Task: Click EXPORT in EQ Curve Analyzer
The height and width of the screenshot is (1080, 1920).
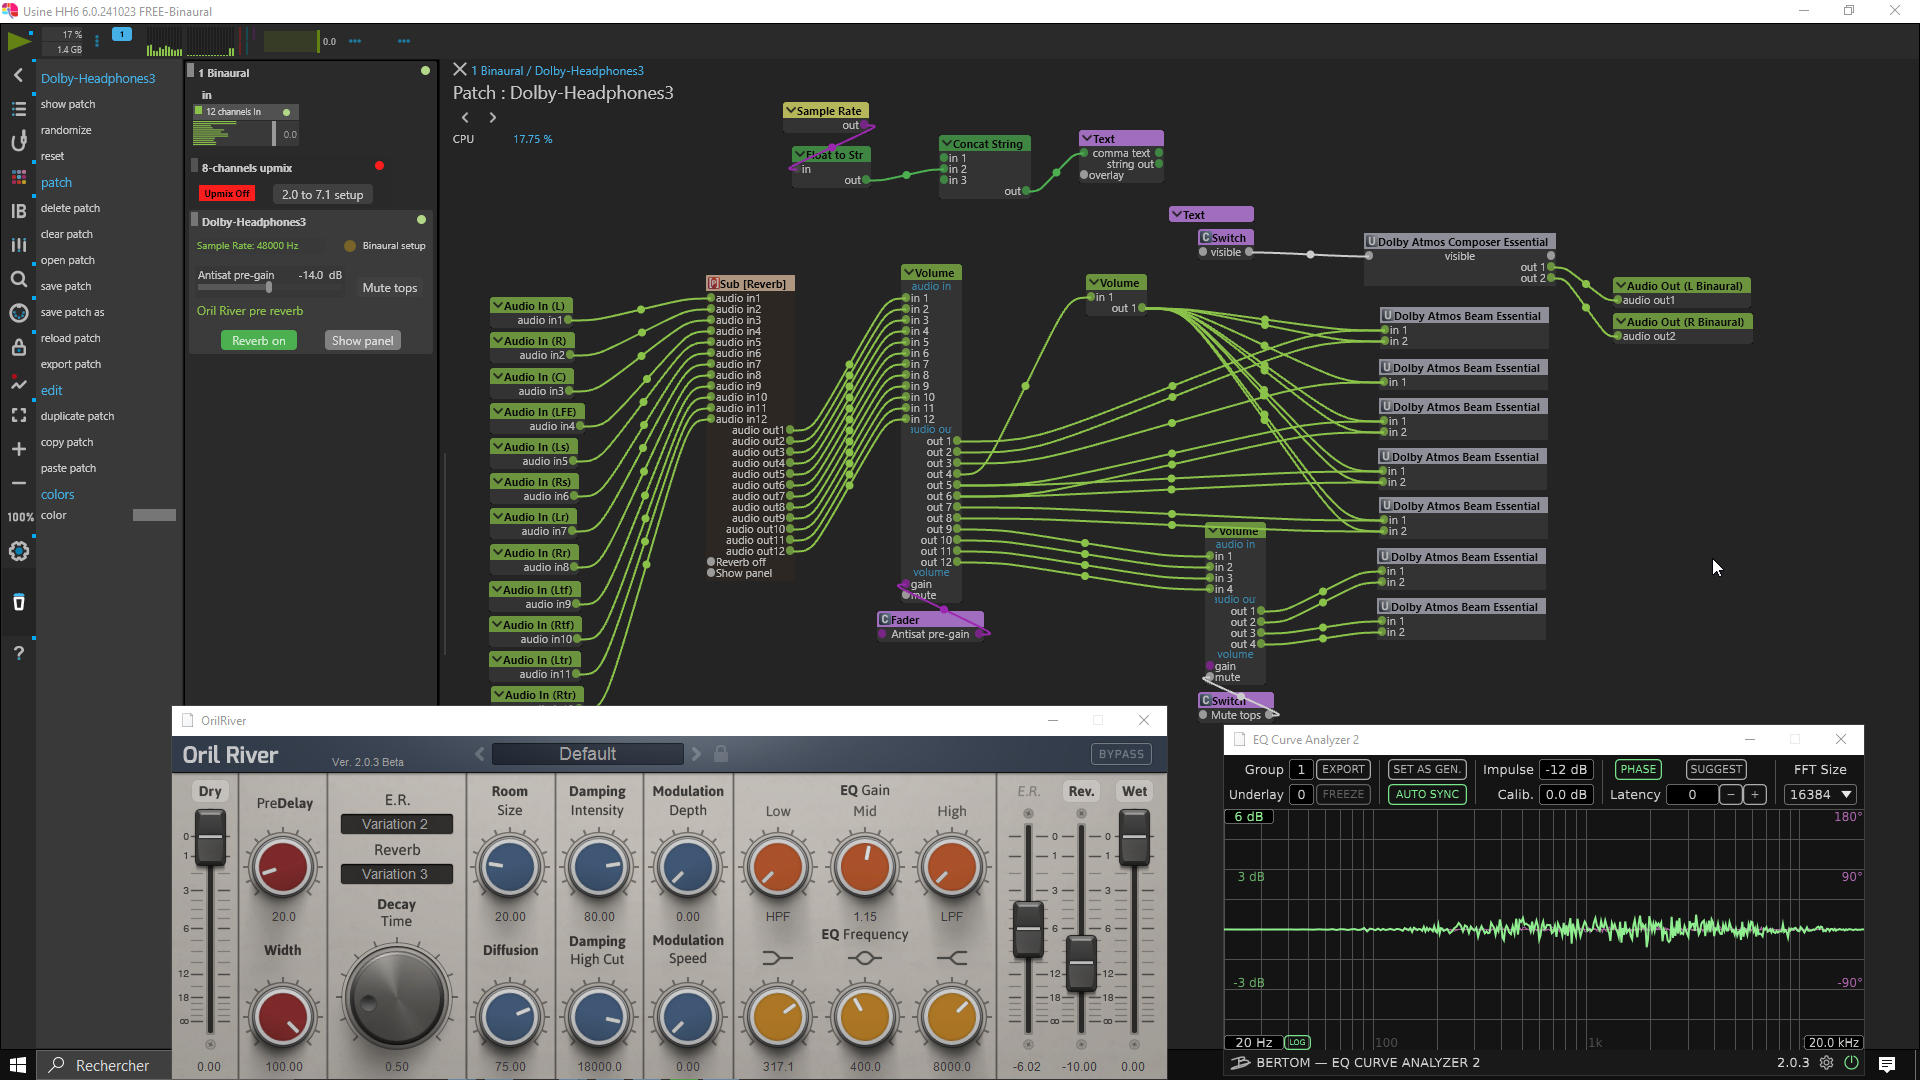Action: point(1343,769)
